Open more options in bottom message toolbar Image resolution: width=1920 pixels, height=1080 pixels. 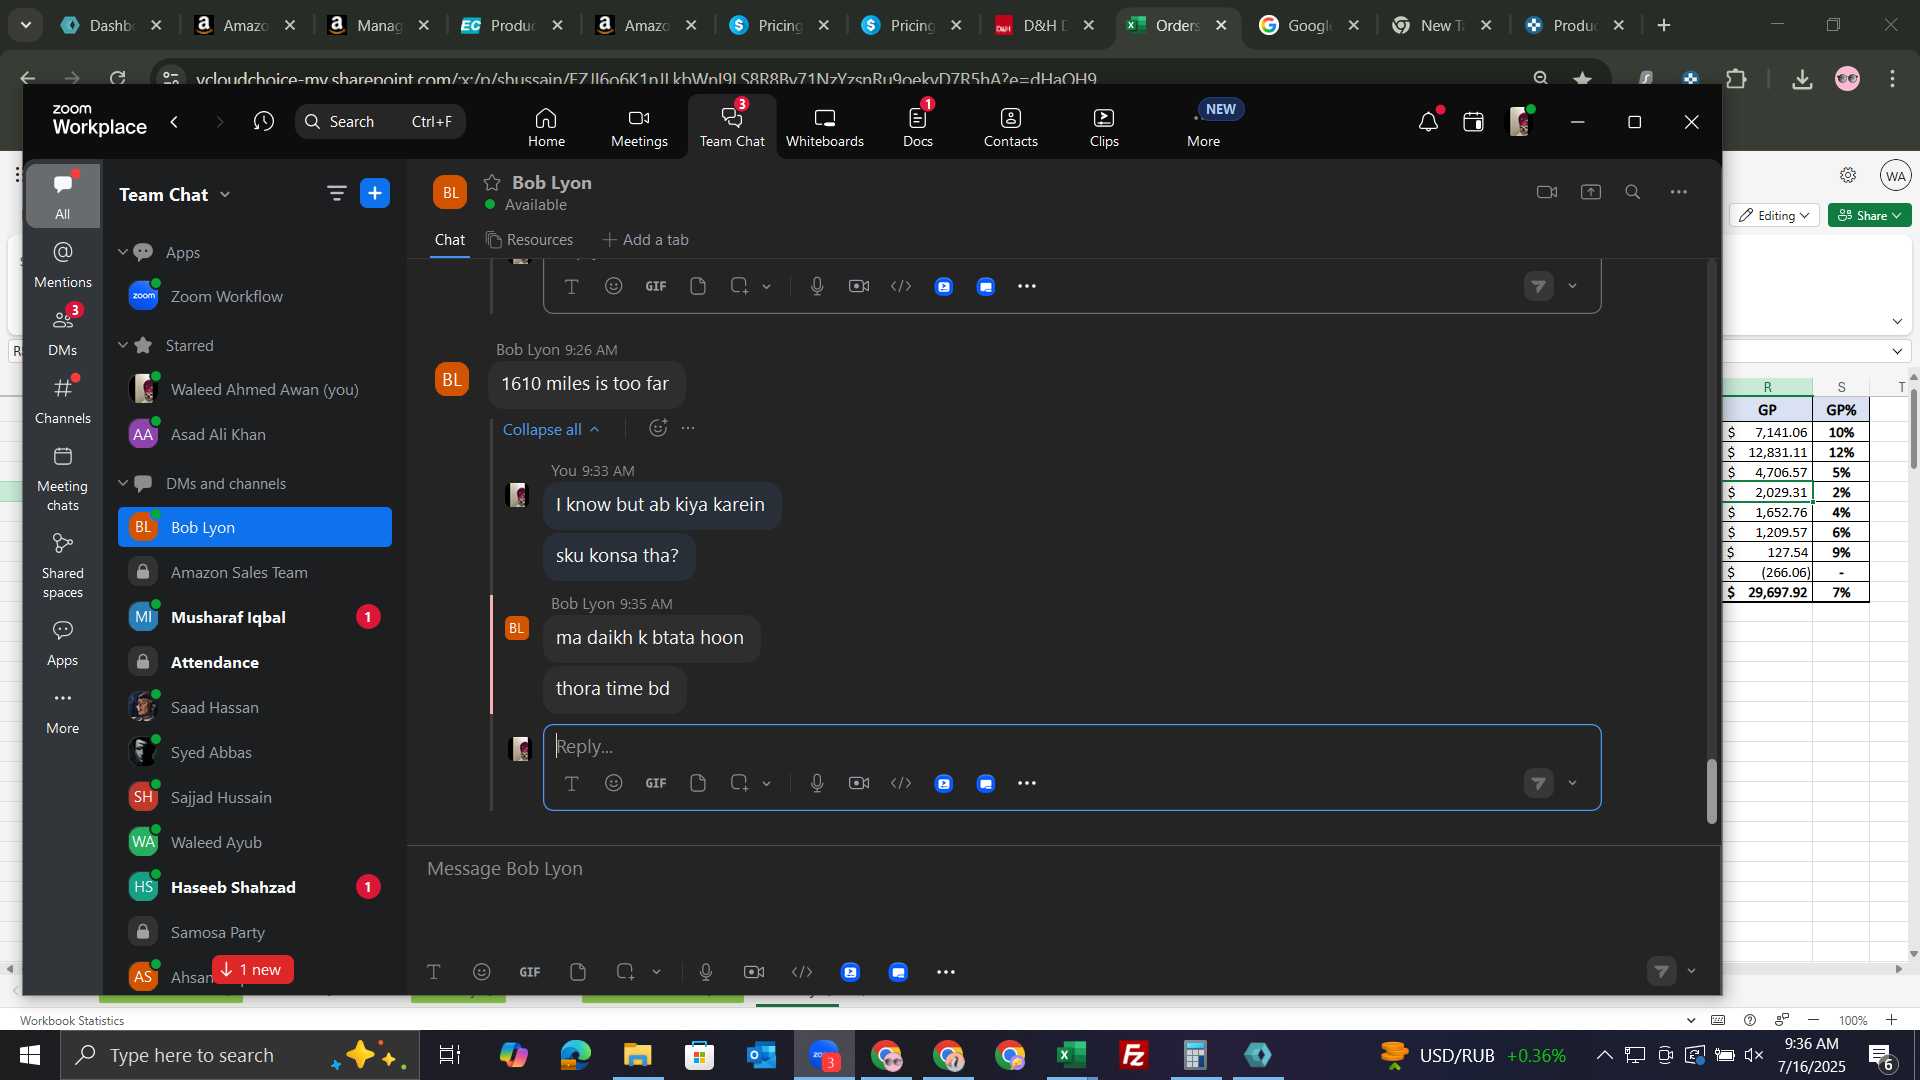pos(946,972)
